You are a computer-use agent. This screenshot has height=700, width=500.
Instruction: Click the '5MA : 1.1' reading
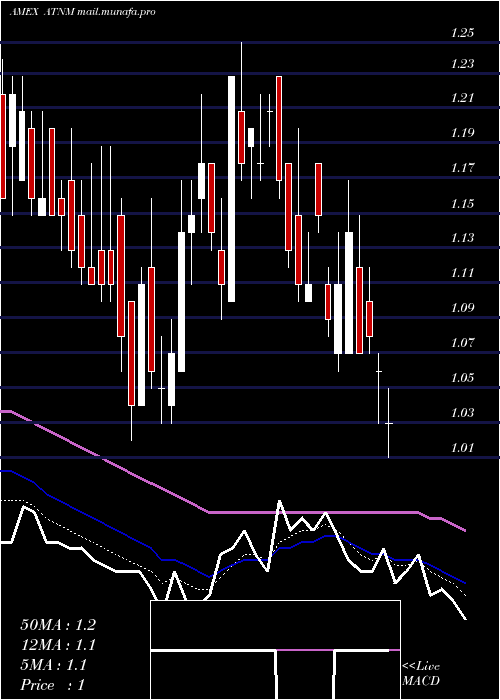coord(54,665)
